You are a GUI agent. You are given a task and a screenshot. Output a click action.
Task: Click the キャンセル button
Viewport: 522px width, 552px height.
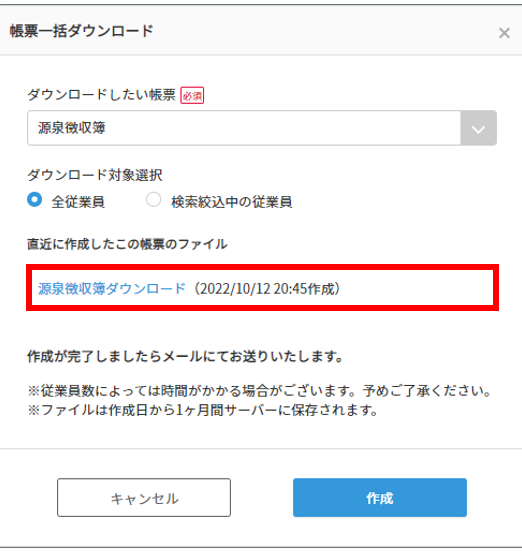click(x=144, y=497)
